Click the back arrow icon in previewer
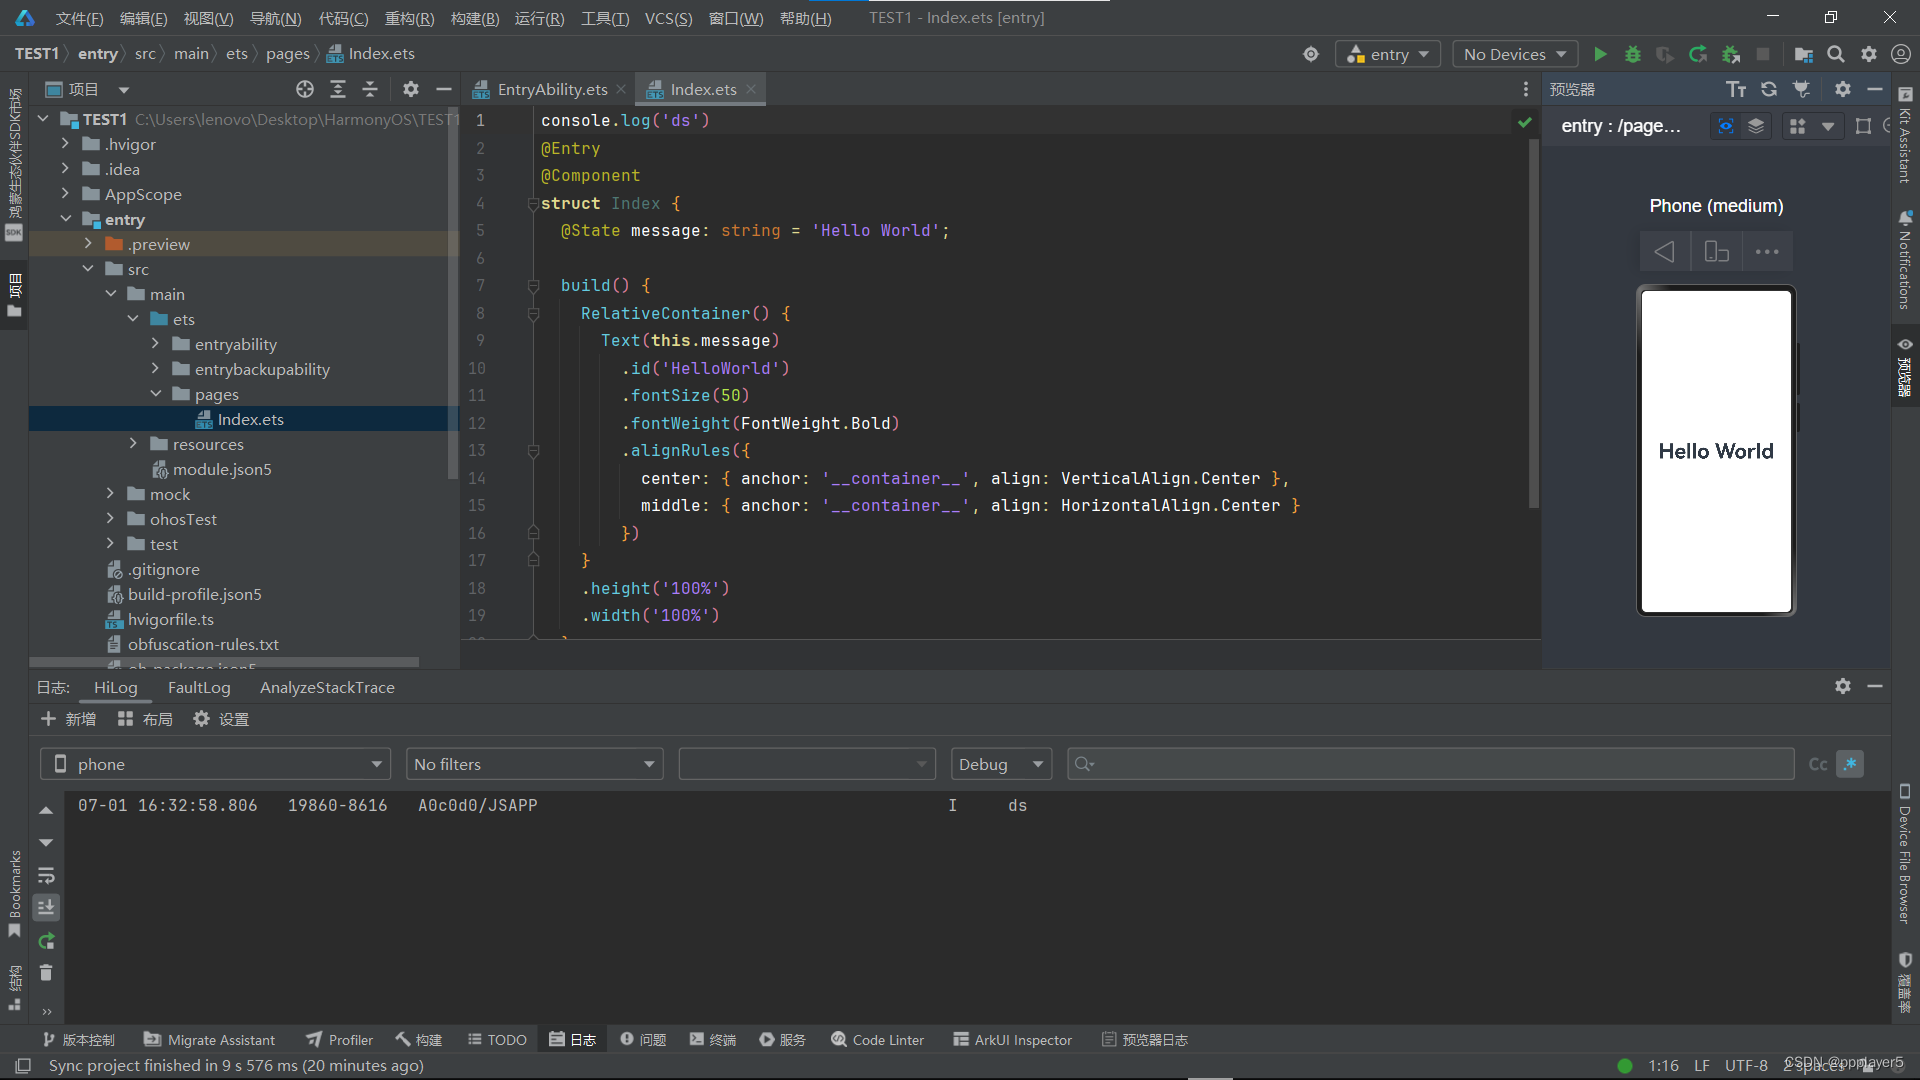Viewport: 1920px width, 1080px height. point(1664,252)
